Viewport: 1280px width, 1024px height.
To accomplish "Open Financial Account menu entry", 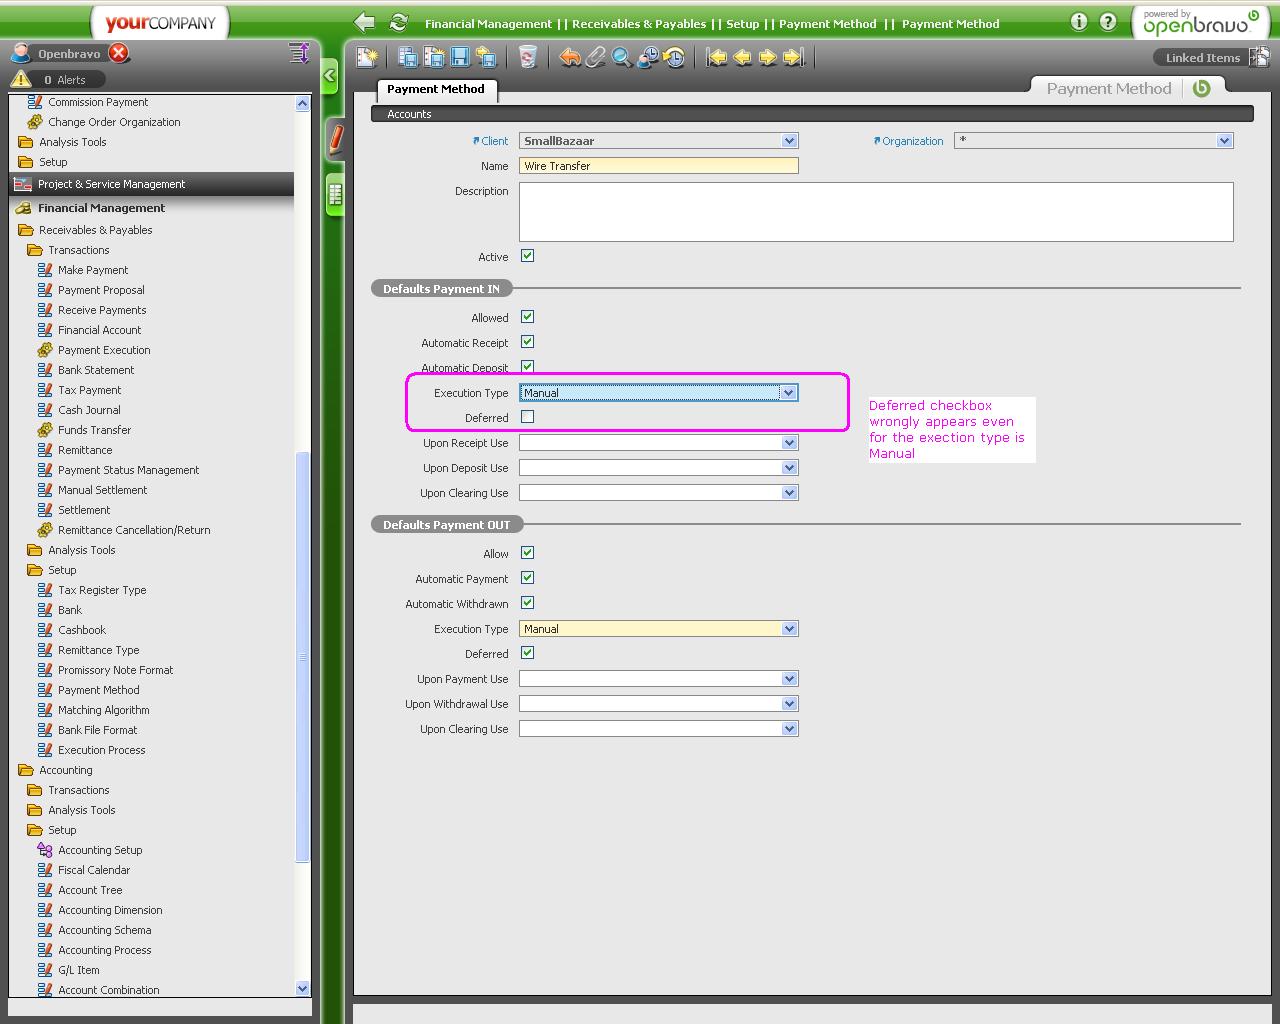I will (x=99, y=330).
